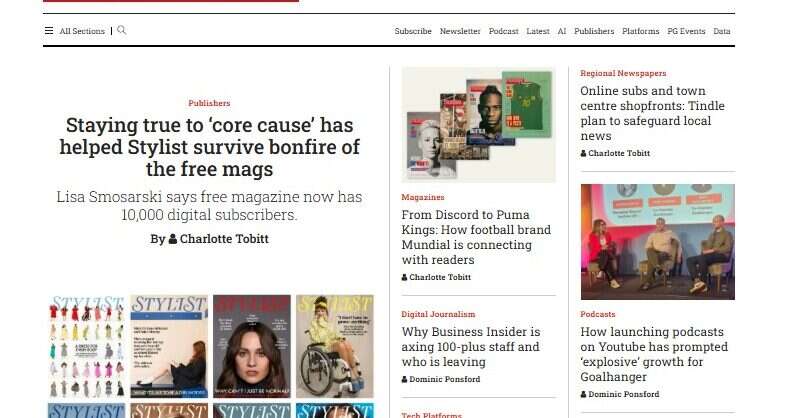Open the Newsletter nav item
The image size is (796, 418).
coord(460,31)
